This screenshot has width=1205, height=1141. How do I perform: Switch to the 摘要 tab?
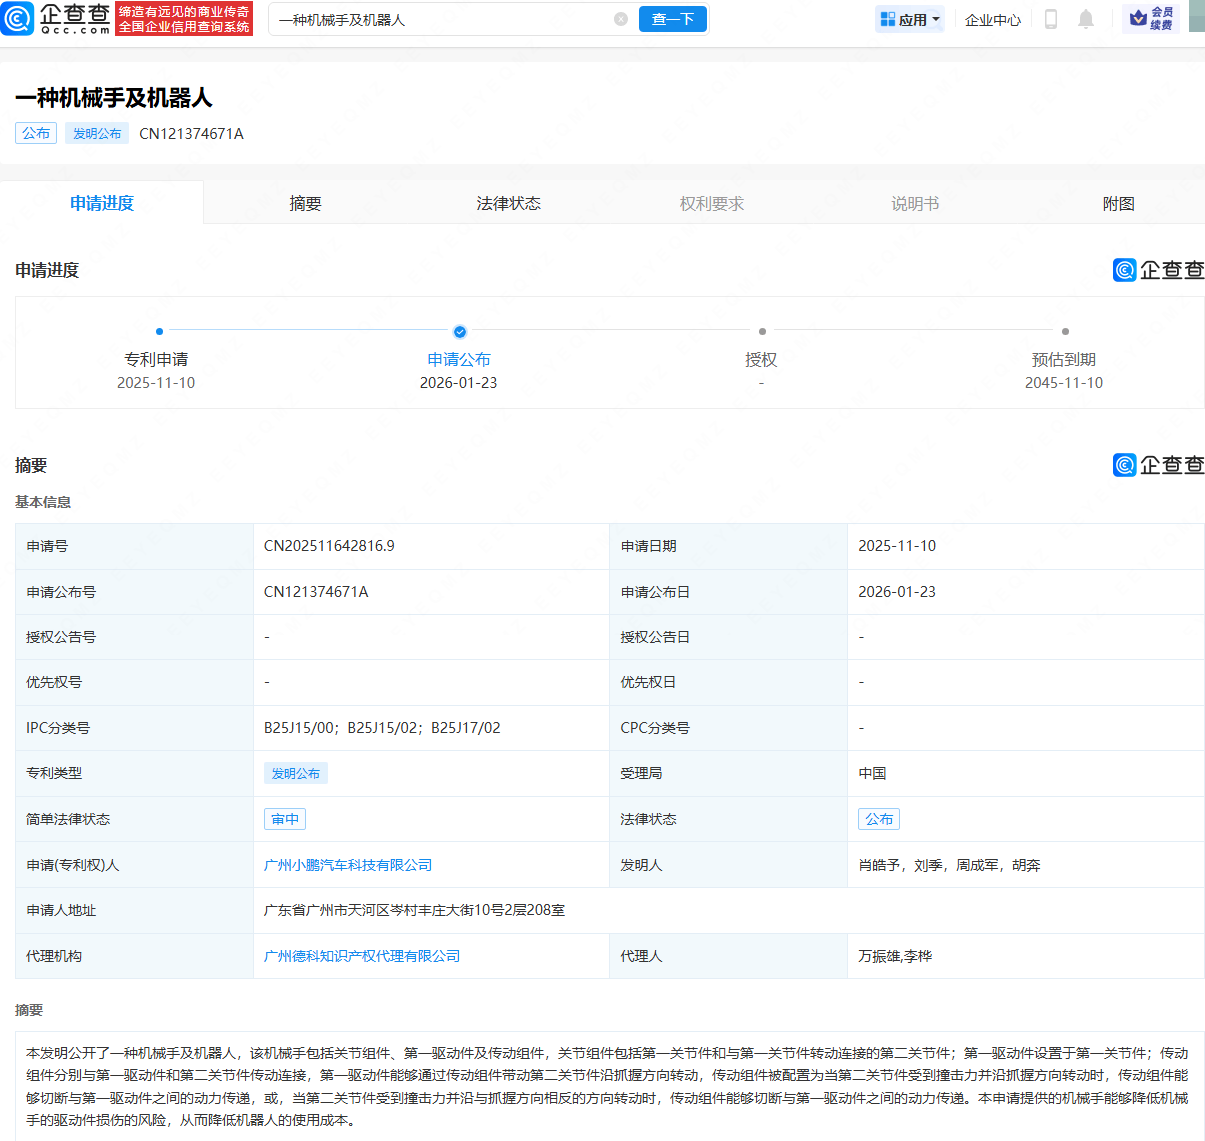pos(305,202)
